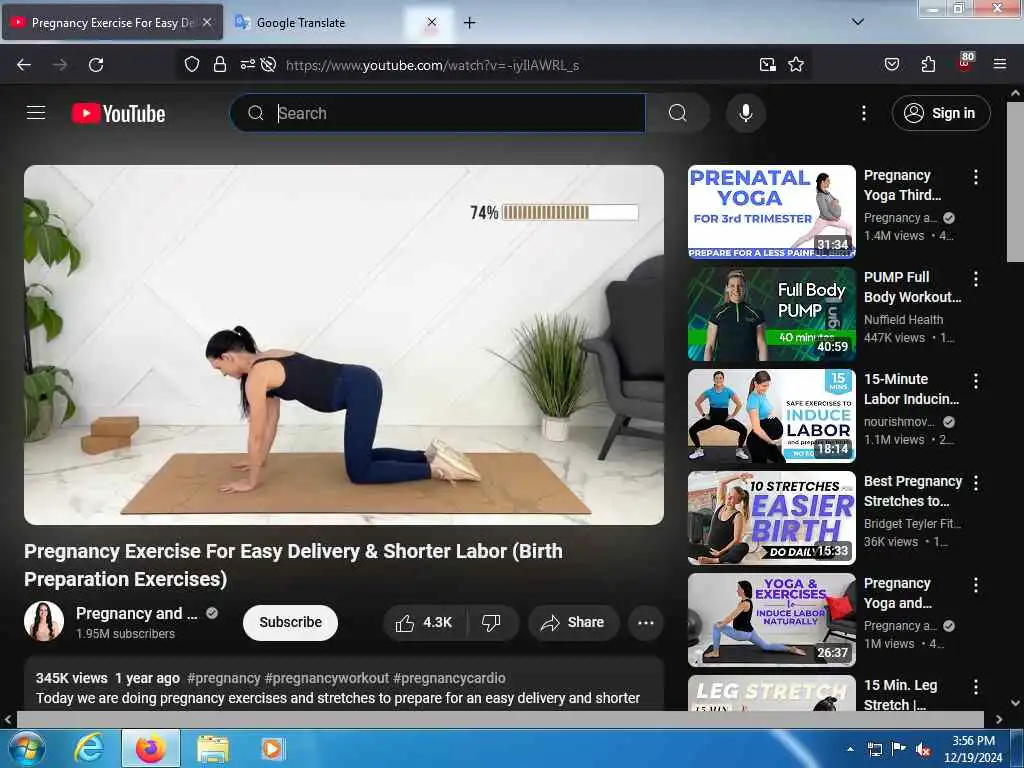Click the YouTube search magnifier button

(677, 113)
